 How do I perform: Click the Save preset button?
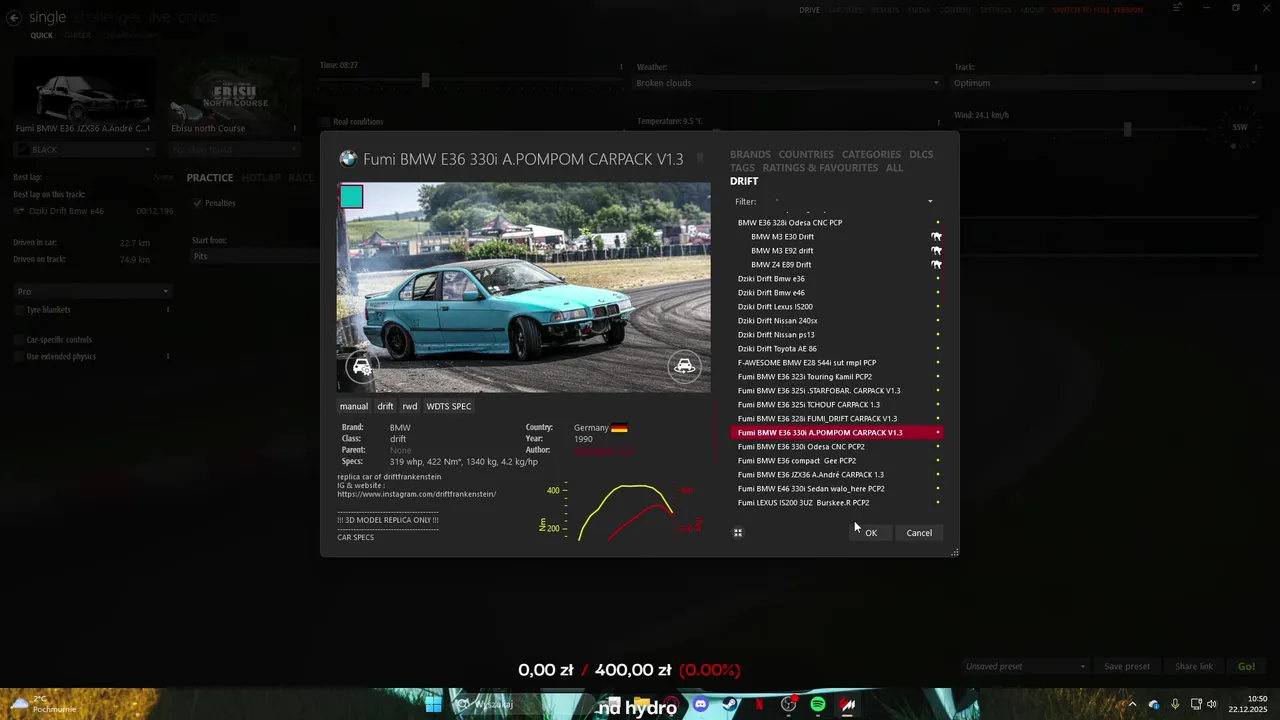click(x=1127, y=666)
